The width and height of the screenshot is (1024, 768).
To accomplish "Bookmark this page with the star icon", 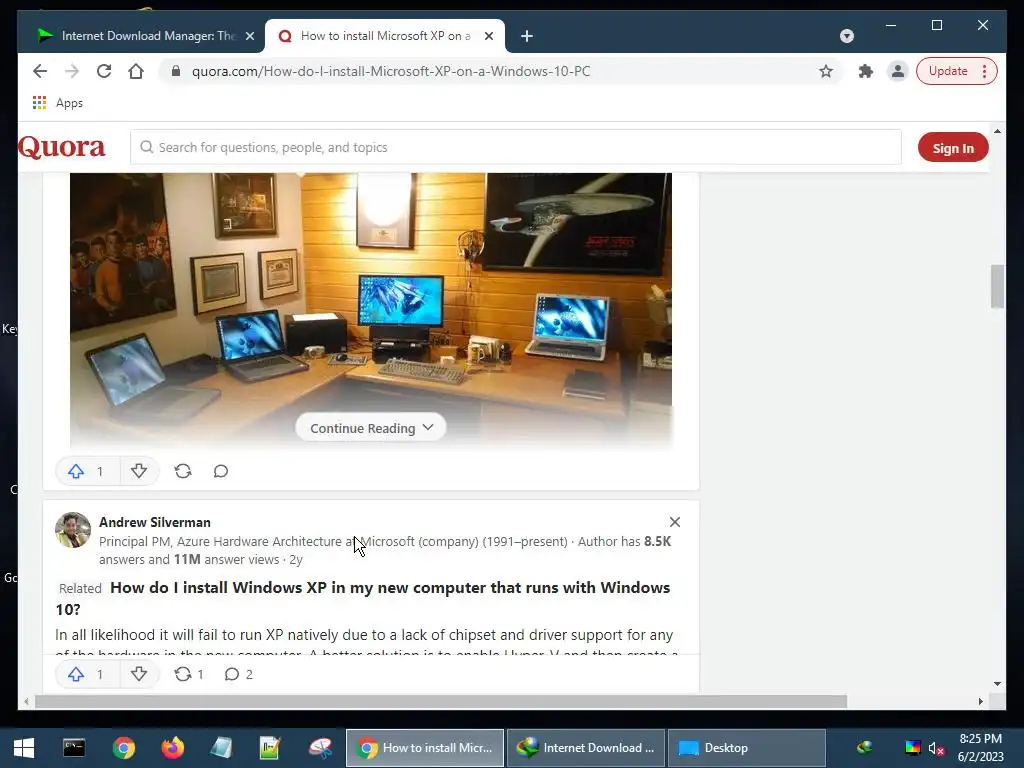I will pyautogui.click(x=826, y=71).
